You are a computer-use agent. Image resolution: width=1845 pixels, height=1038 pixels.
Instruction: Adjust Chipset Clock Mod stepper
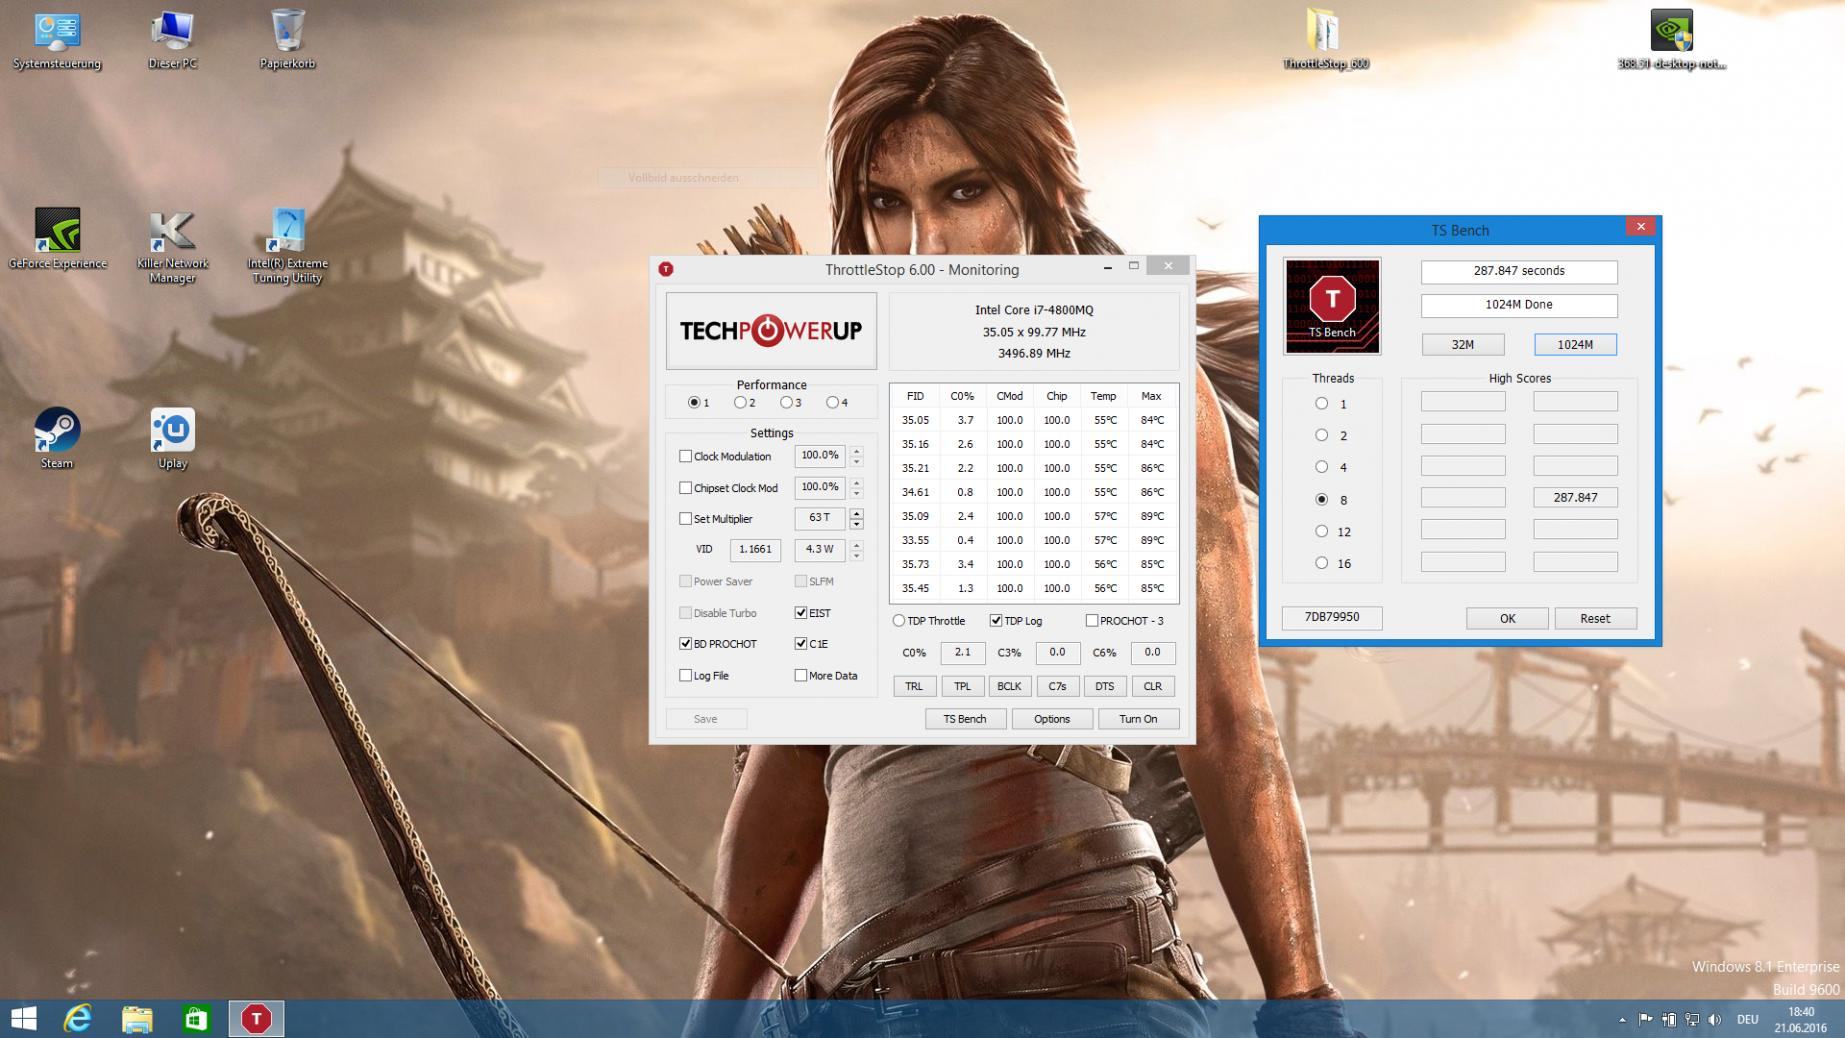856,488
